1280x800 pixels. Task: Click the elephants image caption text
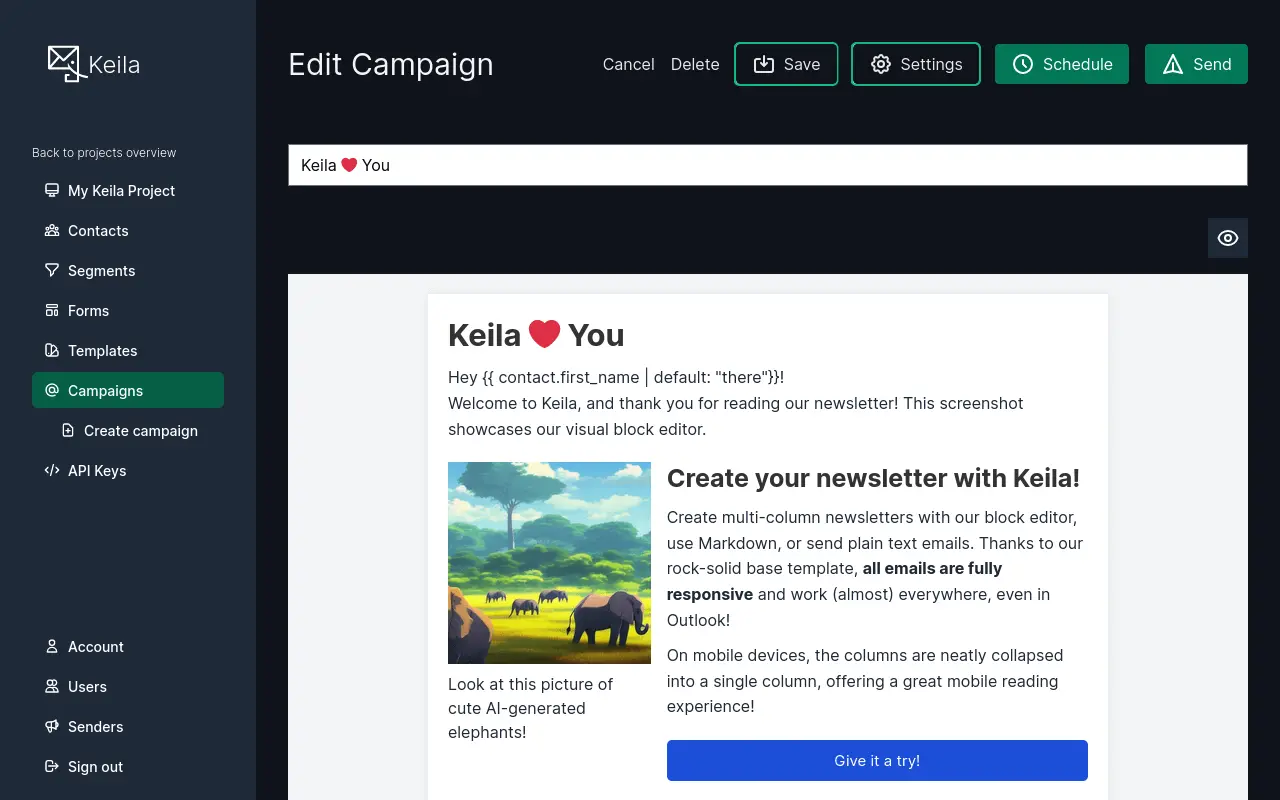coord(531,708)
